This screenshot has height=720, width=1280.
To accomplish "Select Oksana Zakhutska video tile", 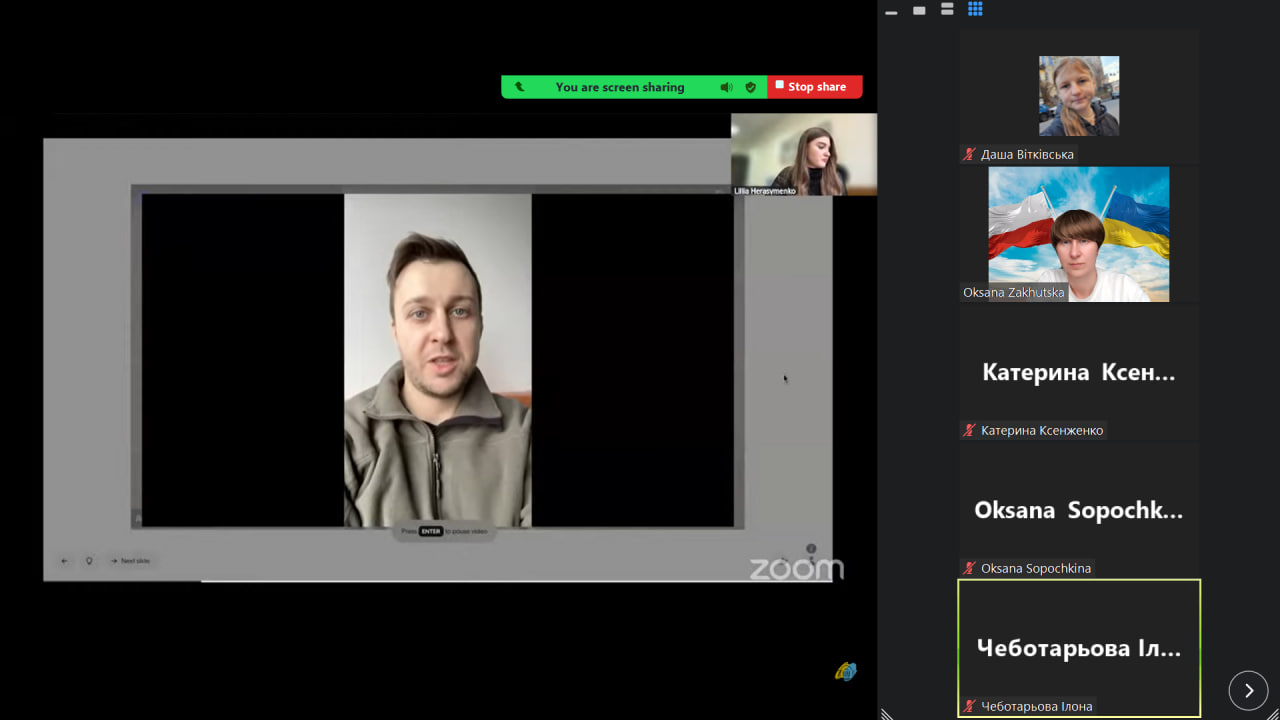I will (x=1079, y=234).
